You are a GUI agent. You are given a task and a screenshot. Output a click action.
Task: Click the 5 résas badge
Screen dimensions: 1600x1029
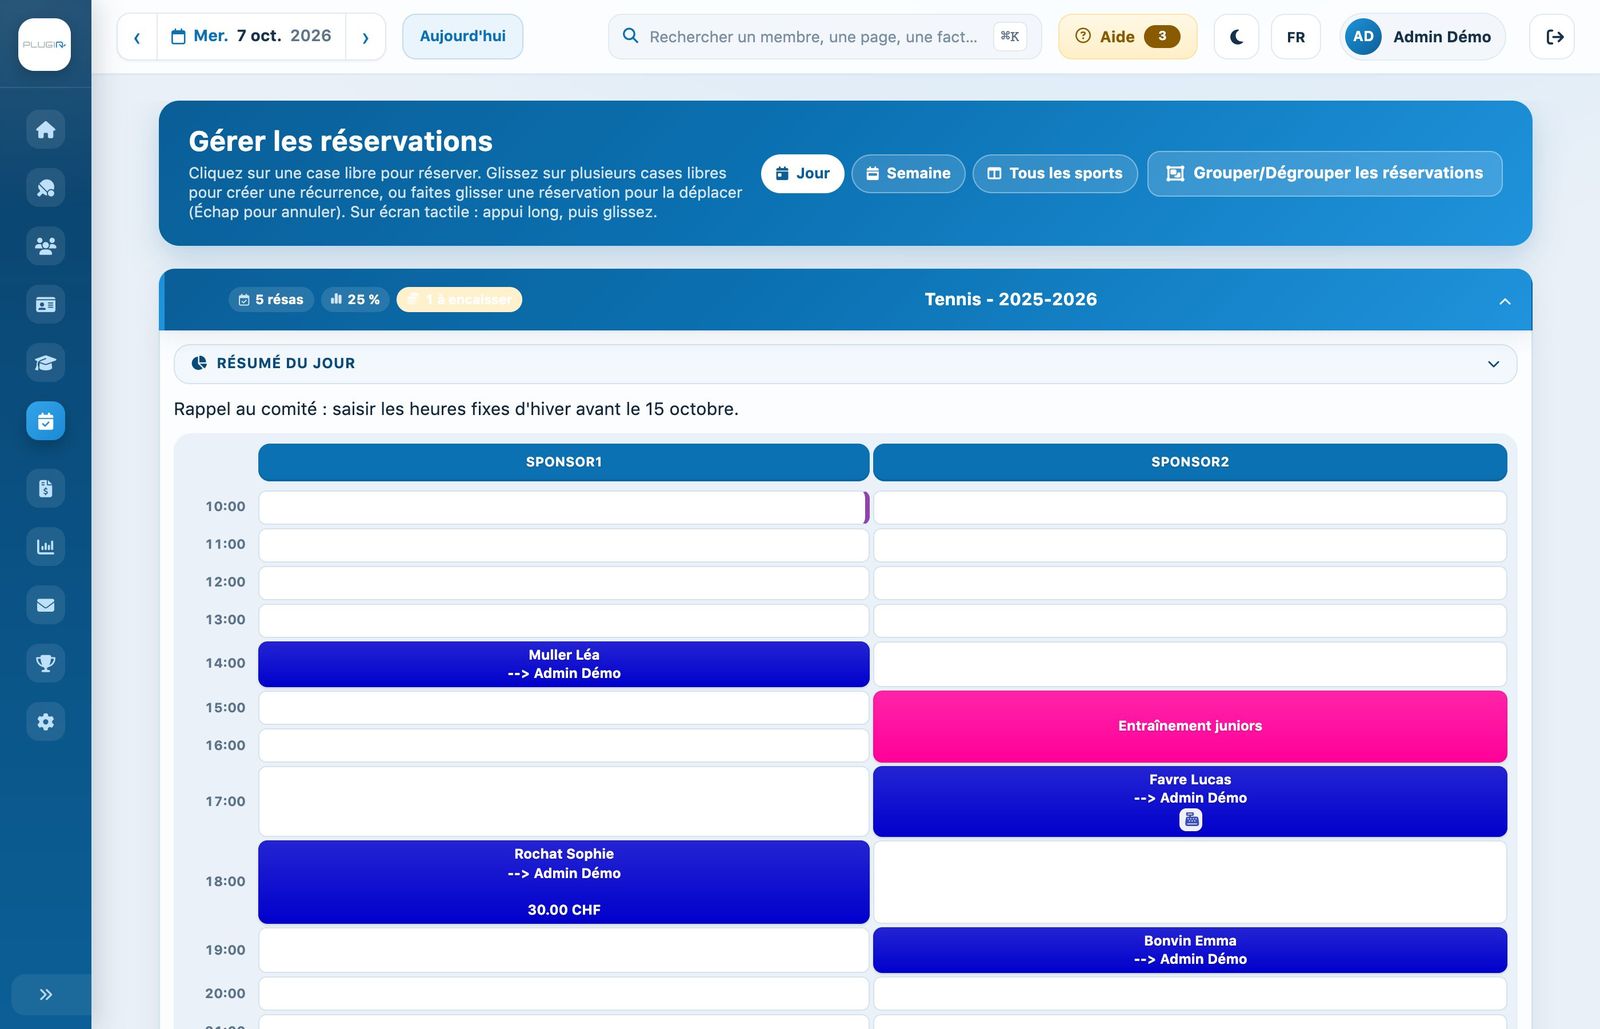[271, 299]
